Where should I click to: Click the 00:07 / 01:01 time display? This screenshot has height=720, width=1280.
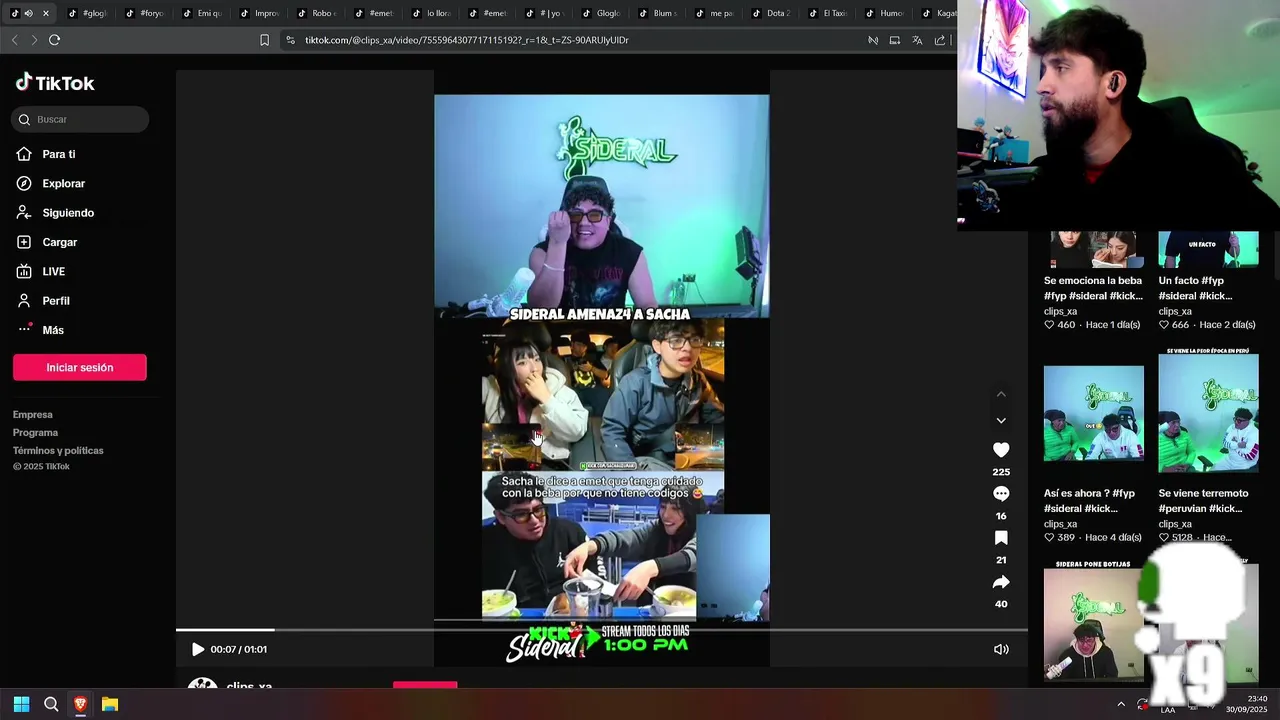(238, 649)
